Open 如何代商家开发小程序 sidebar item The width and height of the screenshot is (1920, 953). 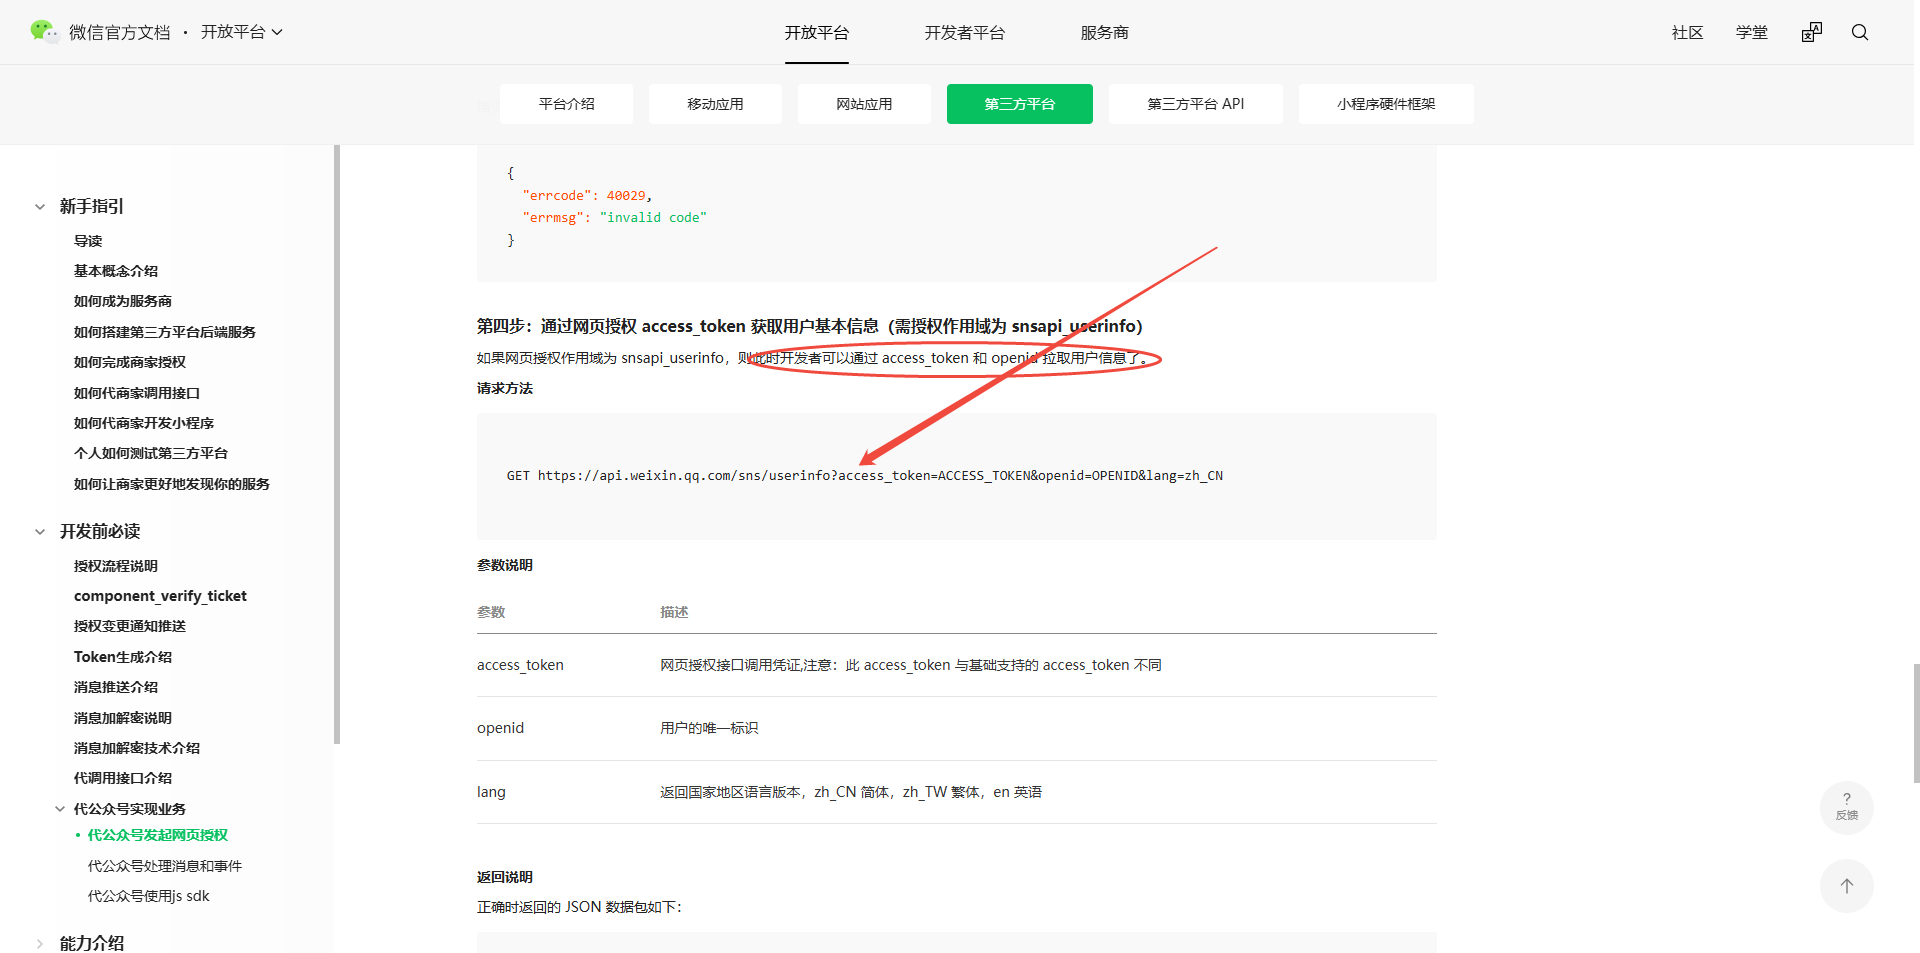click(x=144, y=423)
